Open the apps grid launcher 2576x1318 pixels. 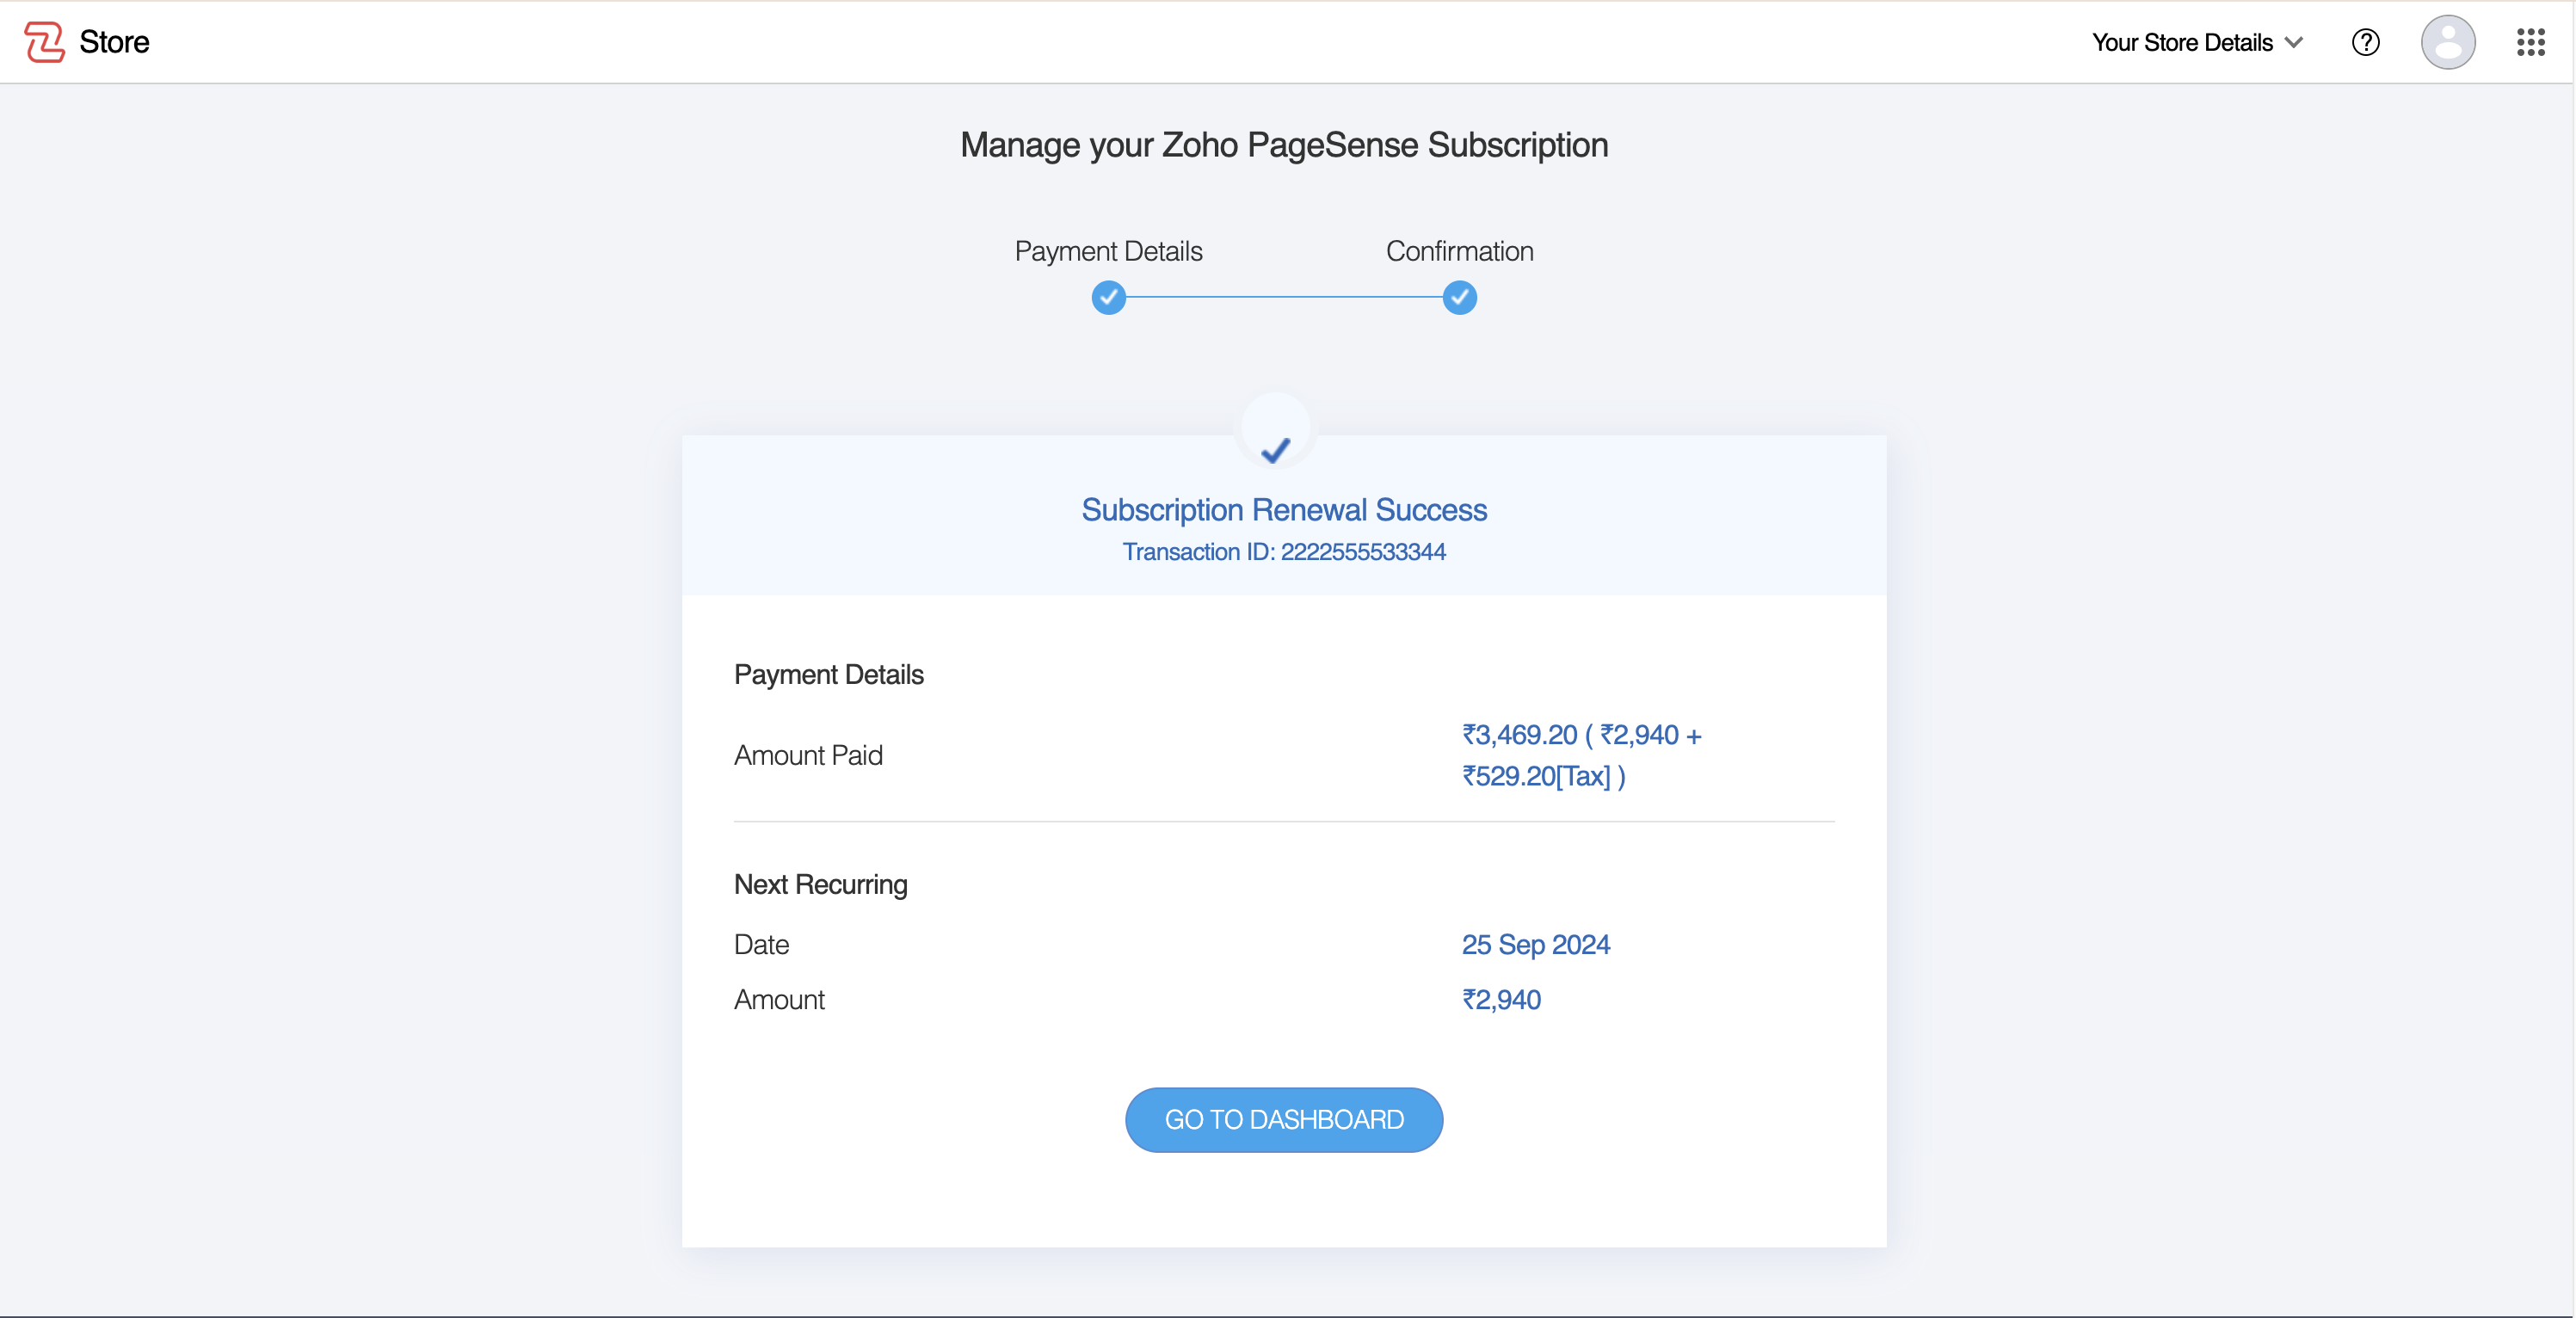(x=2530, y=42)
